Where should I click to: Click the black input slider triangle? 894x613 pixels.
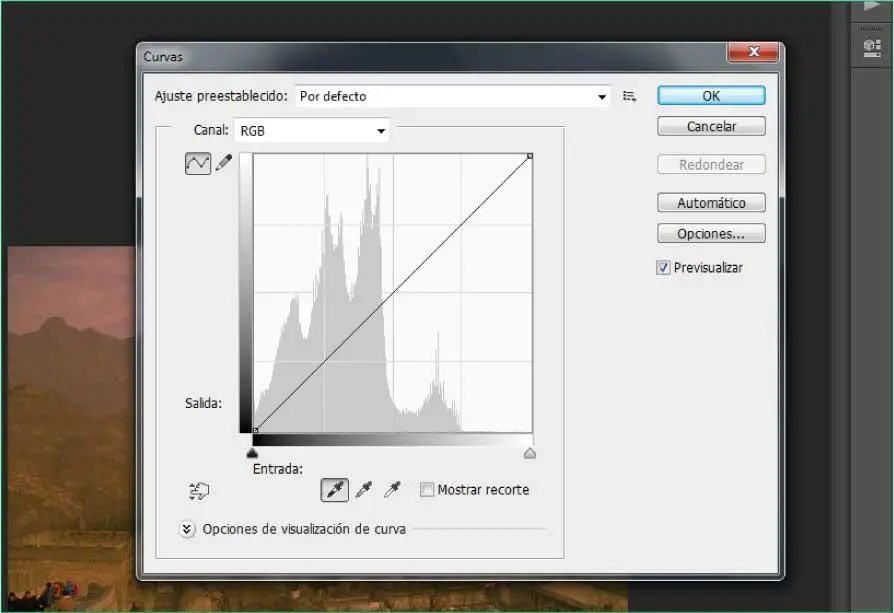click(x=252, y=453)
